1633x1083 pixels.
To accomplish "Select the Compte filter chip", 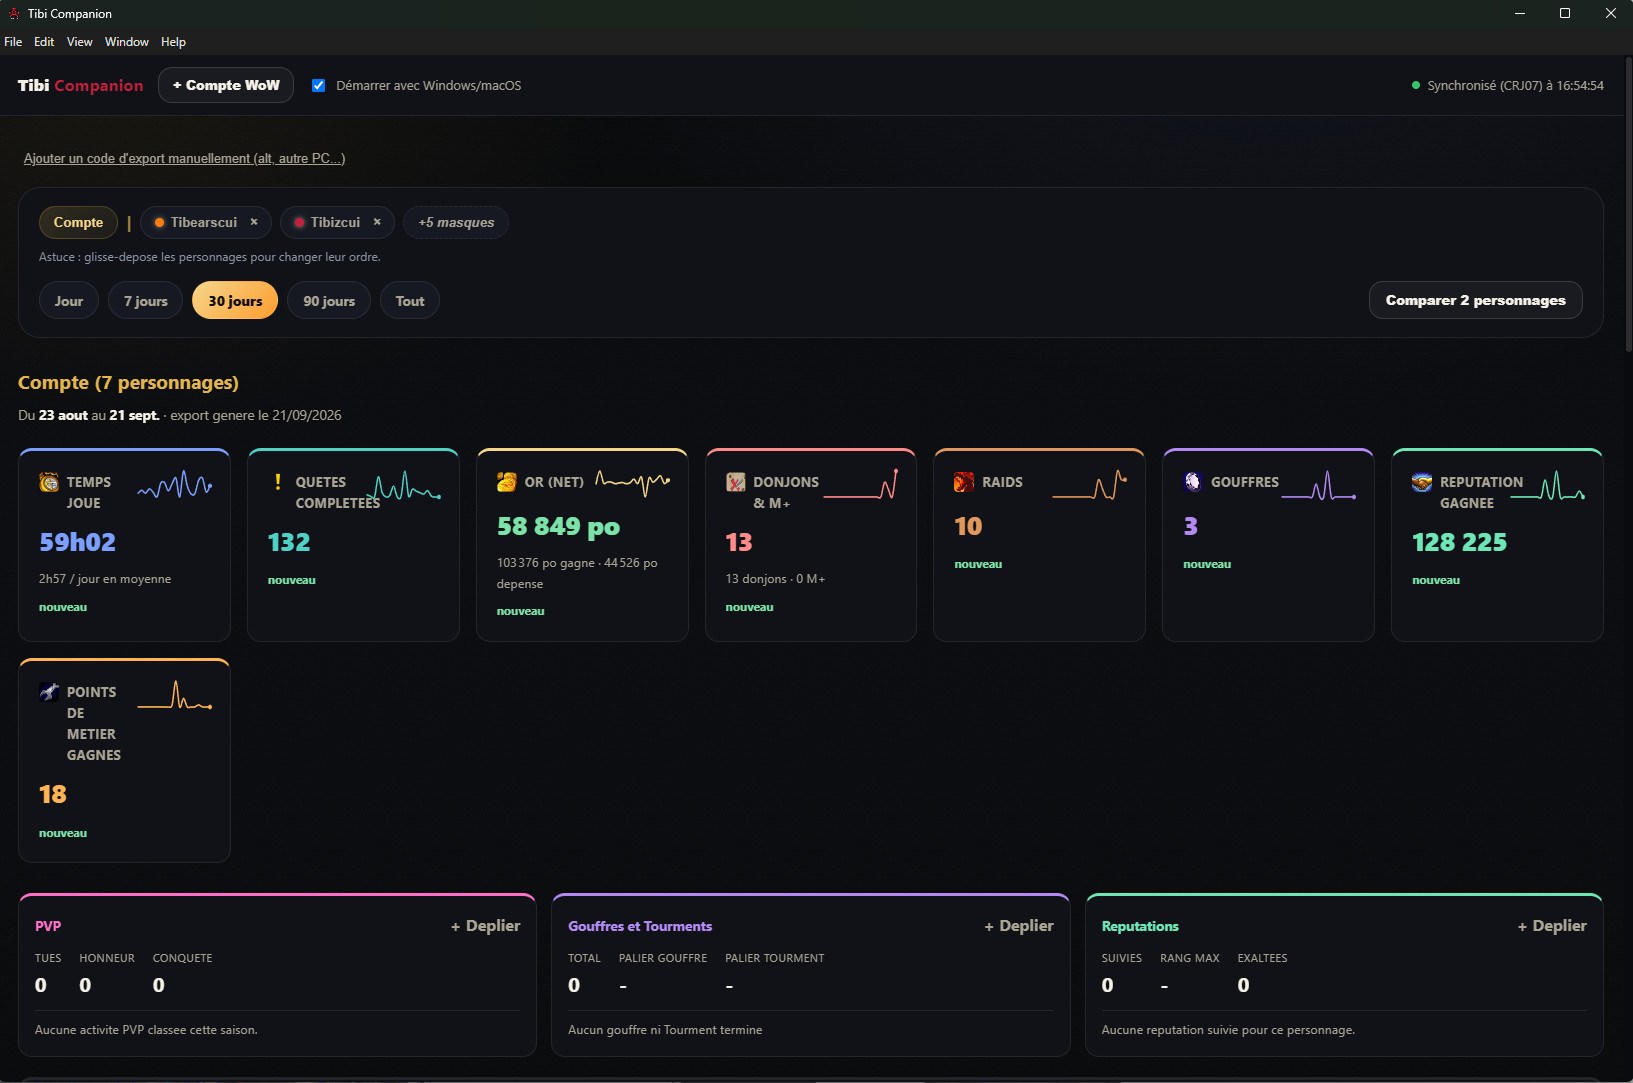I will point(78,222).
